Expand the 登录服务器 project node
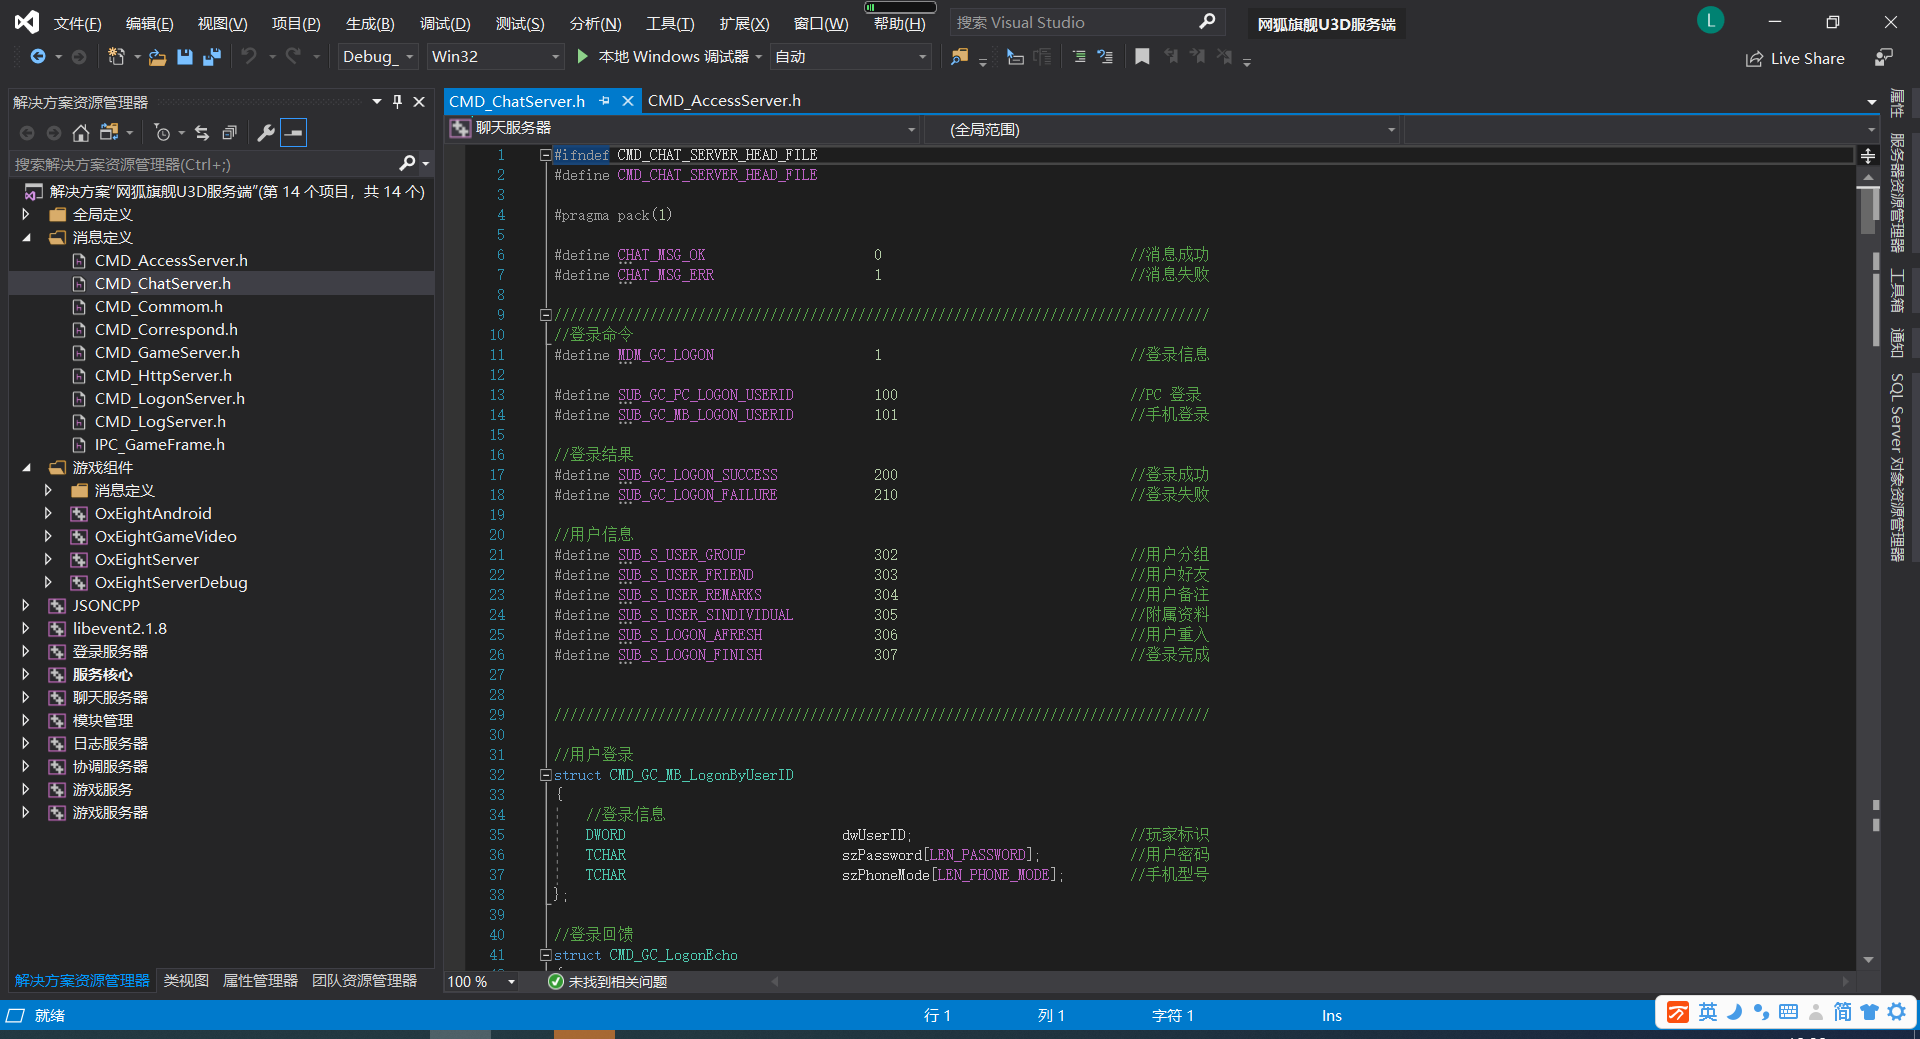Screen dimensions: 1920x1039 (x=26, y=652)
